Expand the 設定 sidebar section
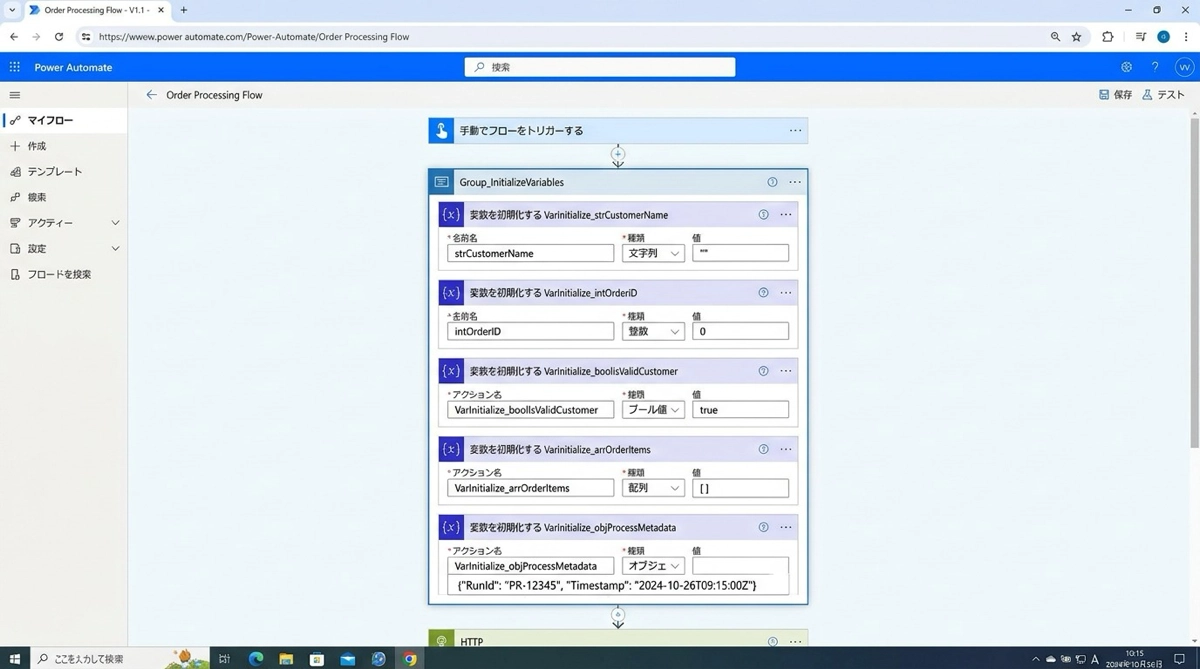The width and height of the screenshot is (1200, 669). 115,249
